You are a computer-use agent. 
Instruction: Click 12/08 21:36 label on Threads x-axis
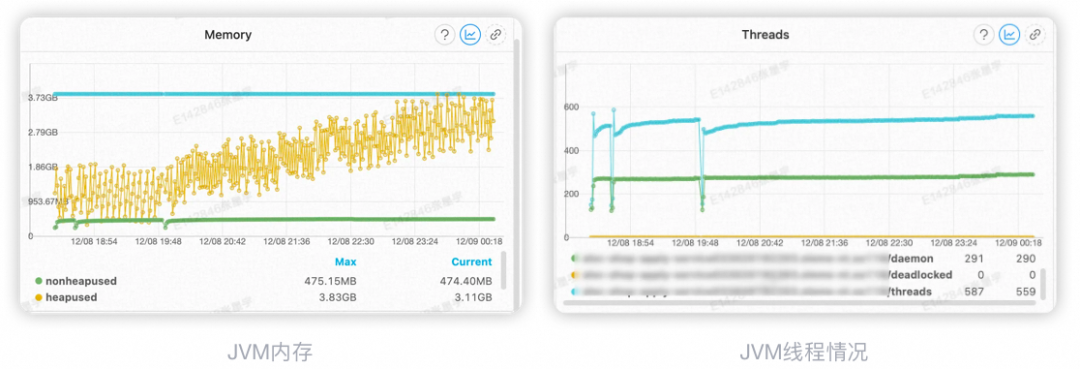click(824, 243)
